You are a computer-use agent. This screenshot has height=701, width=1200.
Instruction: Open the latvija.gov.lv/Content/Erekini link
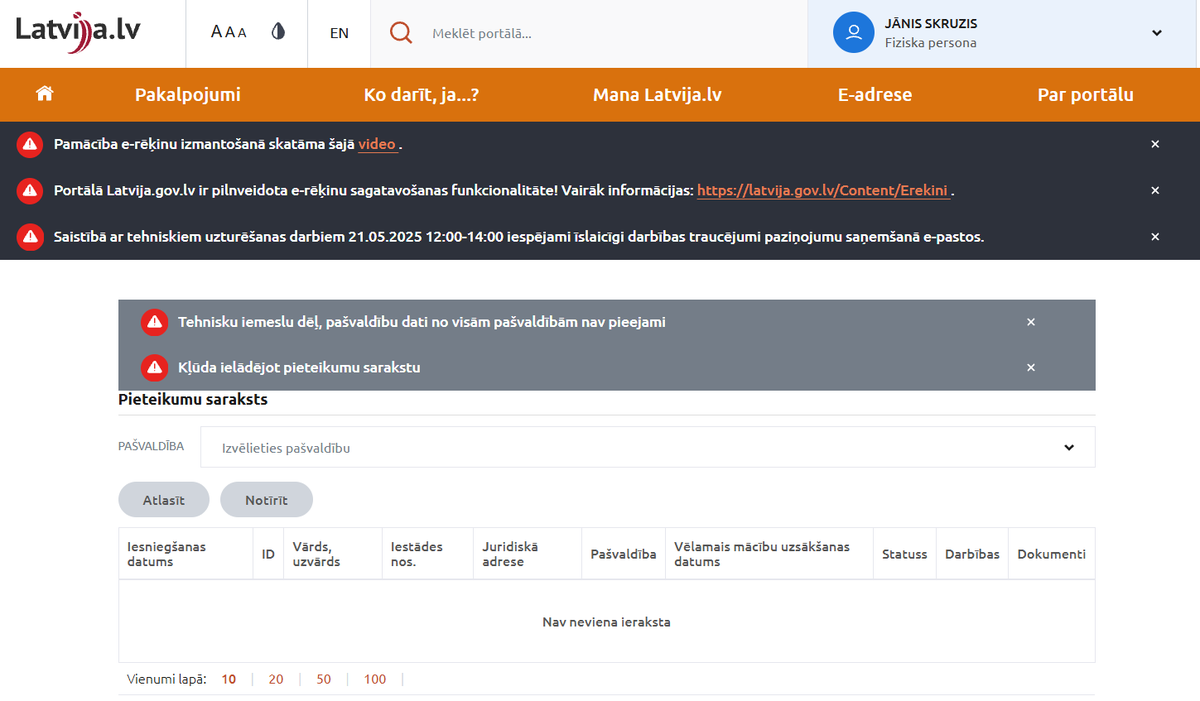pos(823,190)
